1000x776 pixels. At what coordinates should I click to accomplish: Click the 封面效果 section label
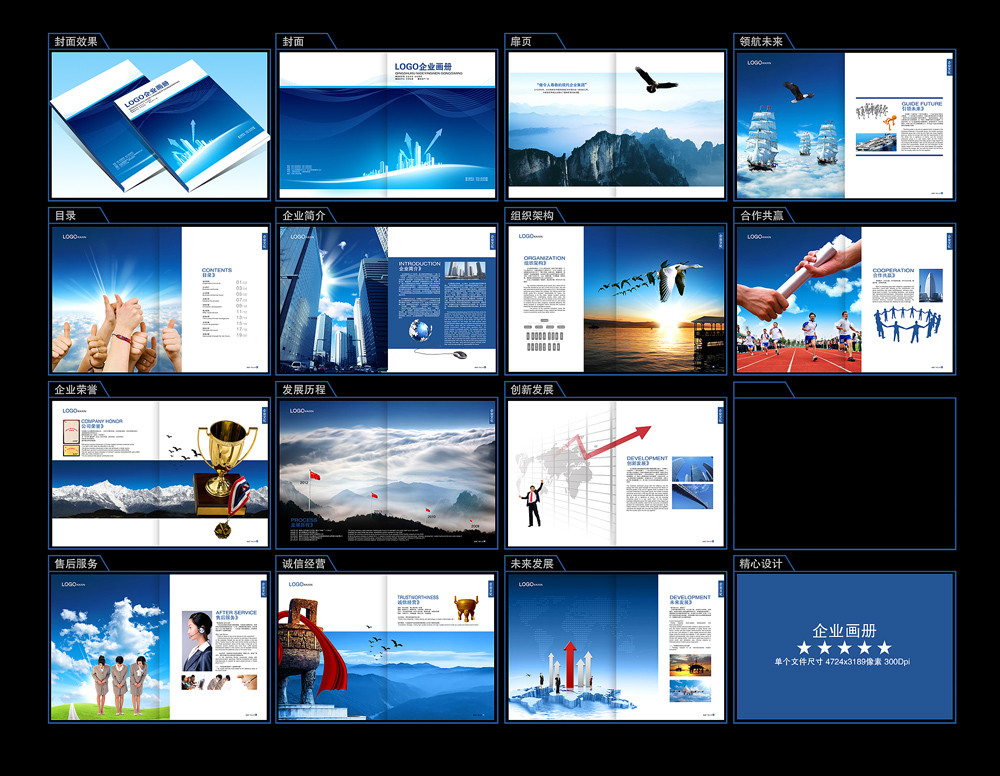click(x=76, y=41)
